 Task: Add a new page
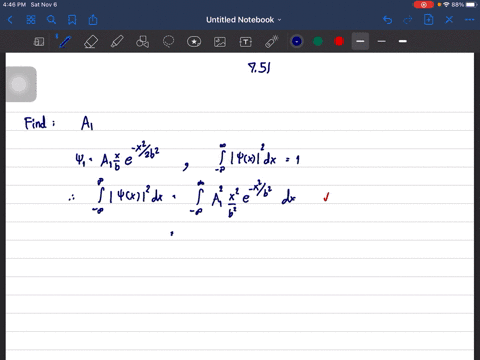point(428,20)
